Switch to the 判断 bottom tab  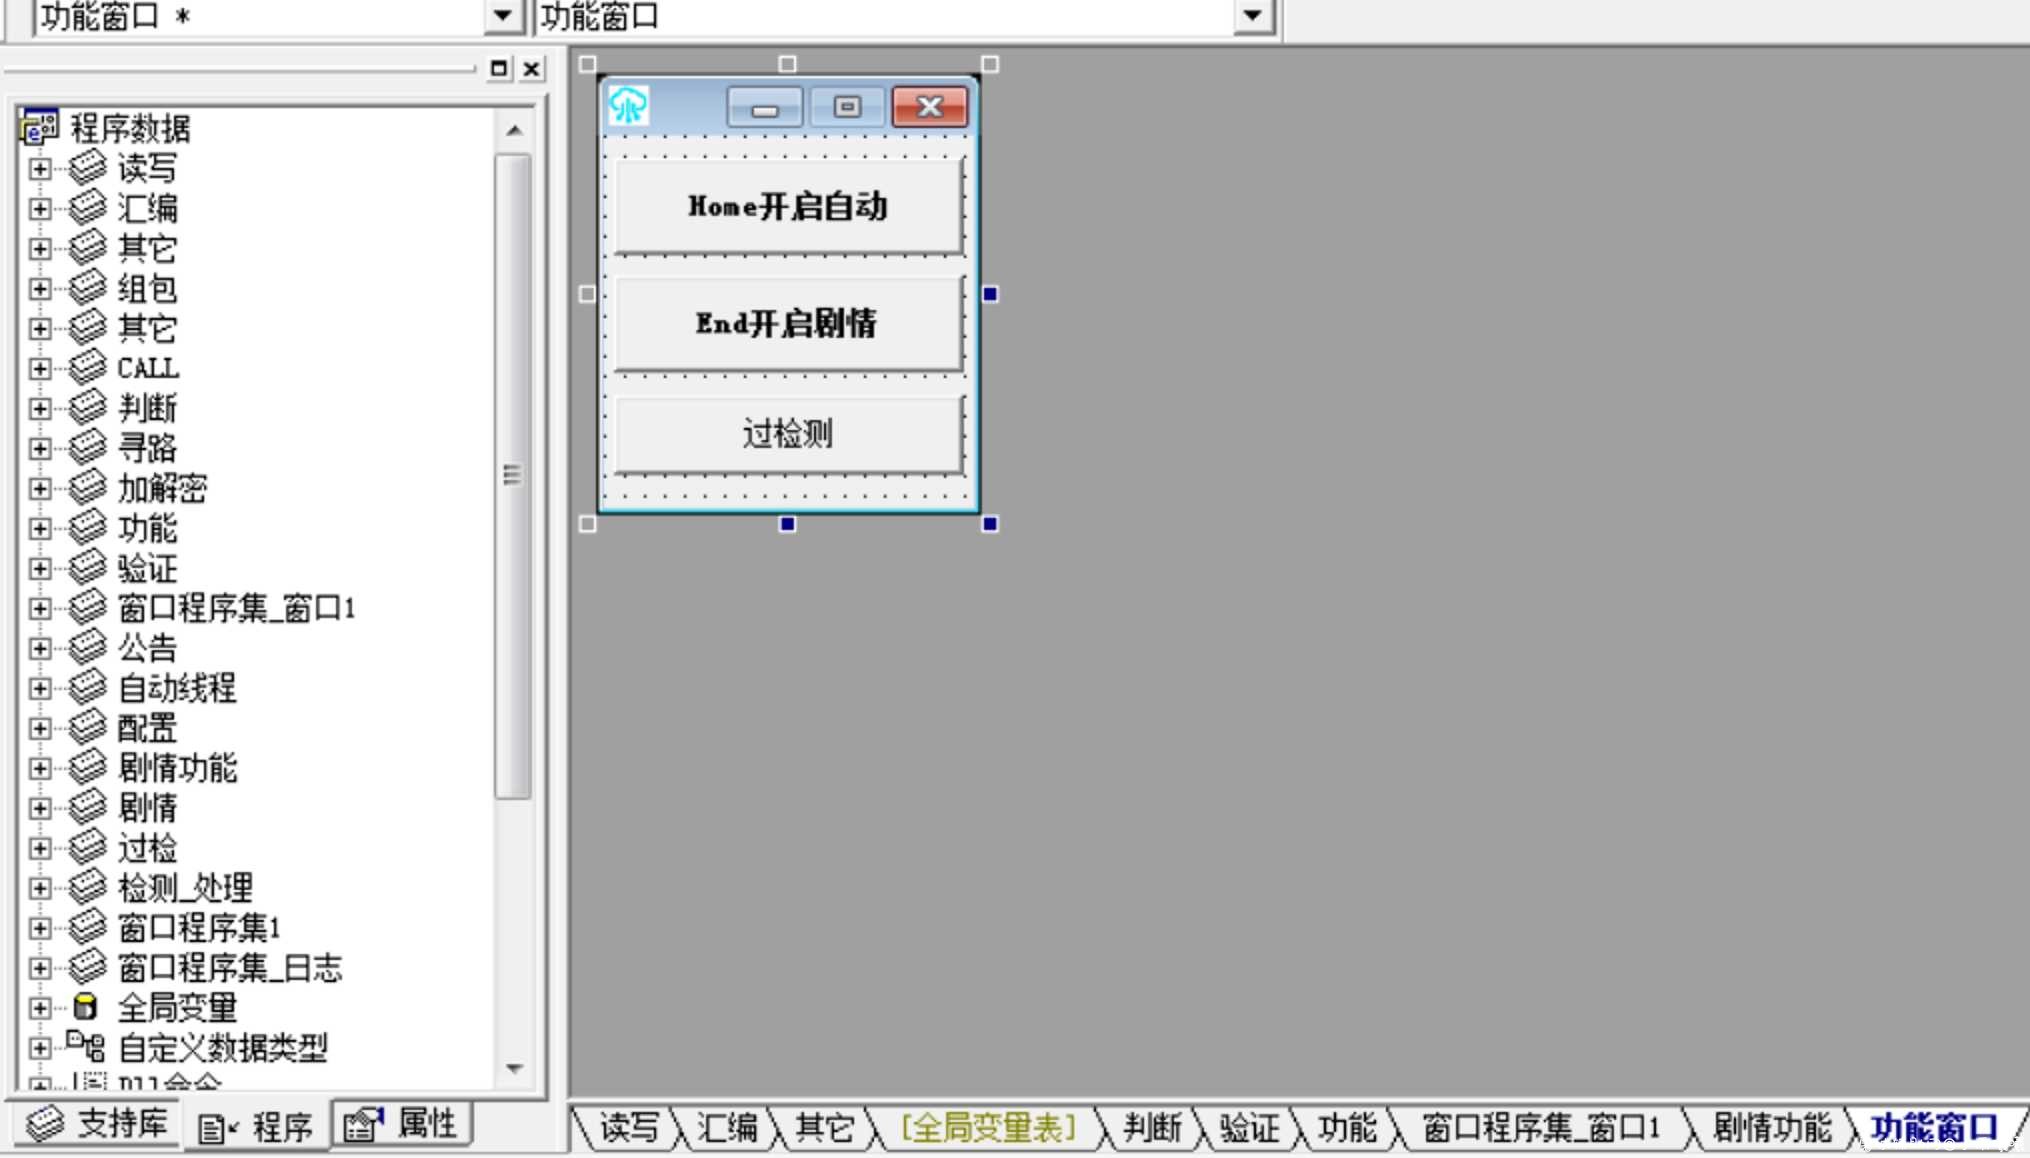coord(1152,1128)
